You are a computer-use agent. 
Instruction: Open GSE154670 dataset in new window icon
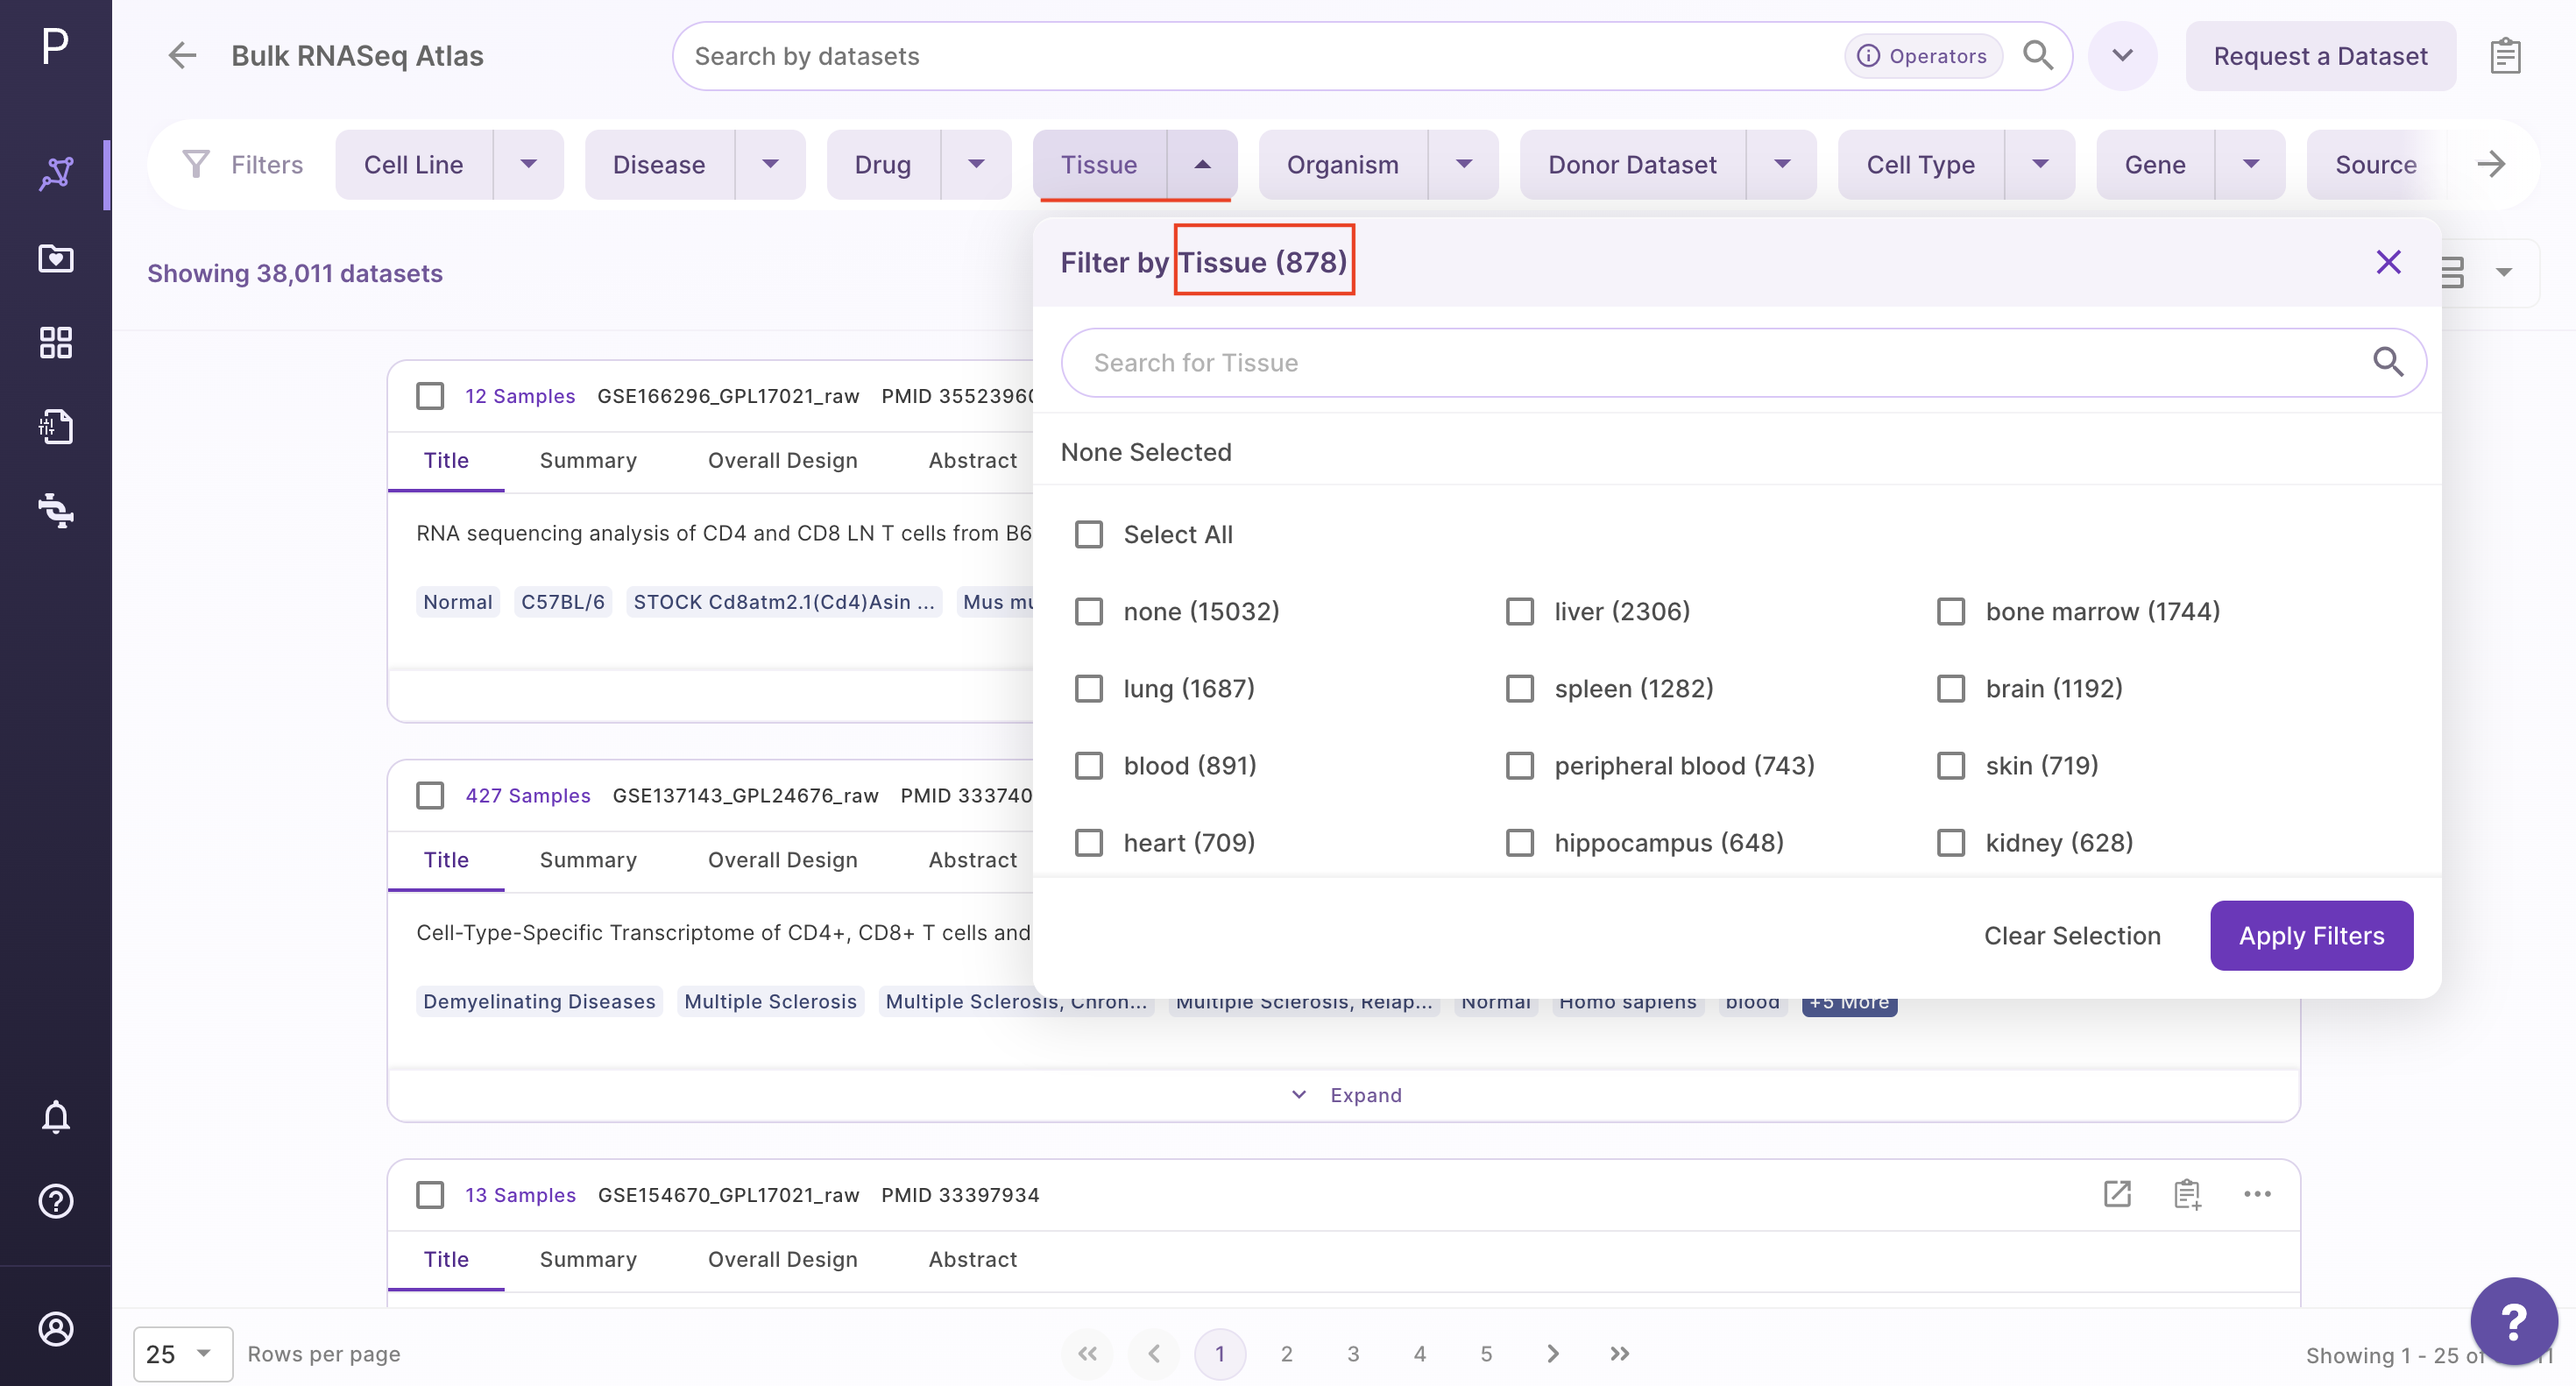[x=2117, y=1194]
